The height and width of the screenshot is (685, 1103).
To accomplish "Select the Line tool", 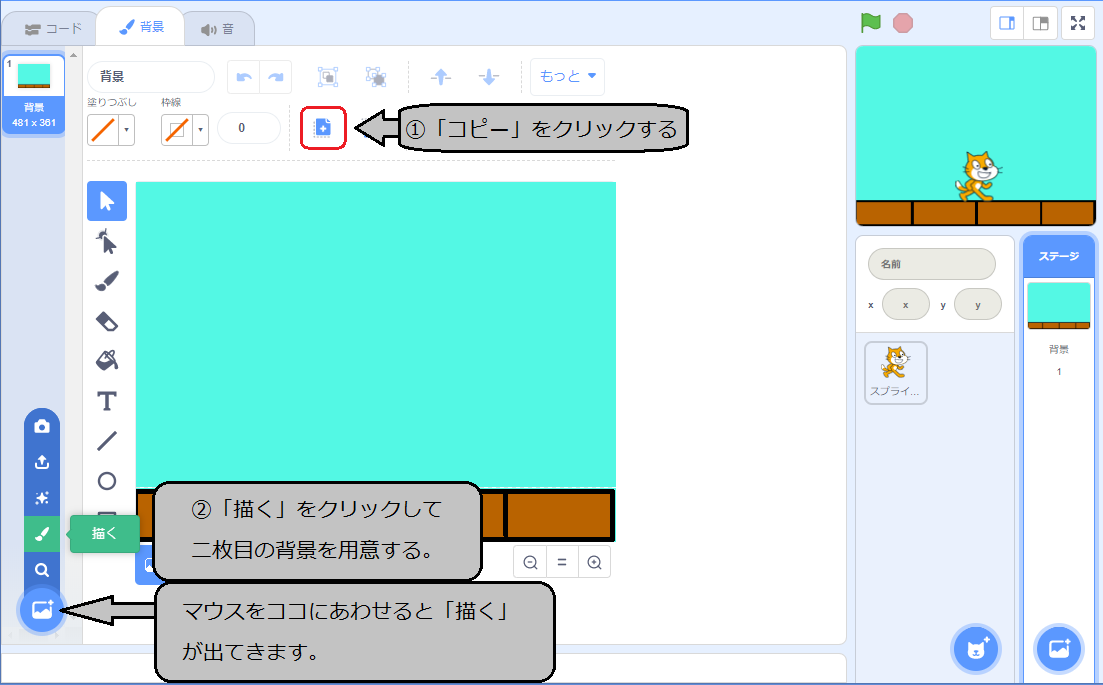I will click(x=107, y=441).
